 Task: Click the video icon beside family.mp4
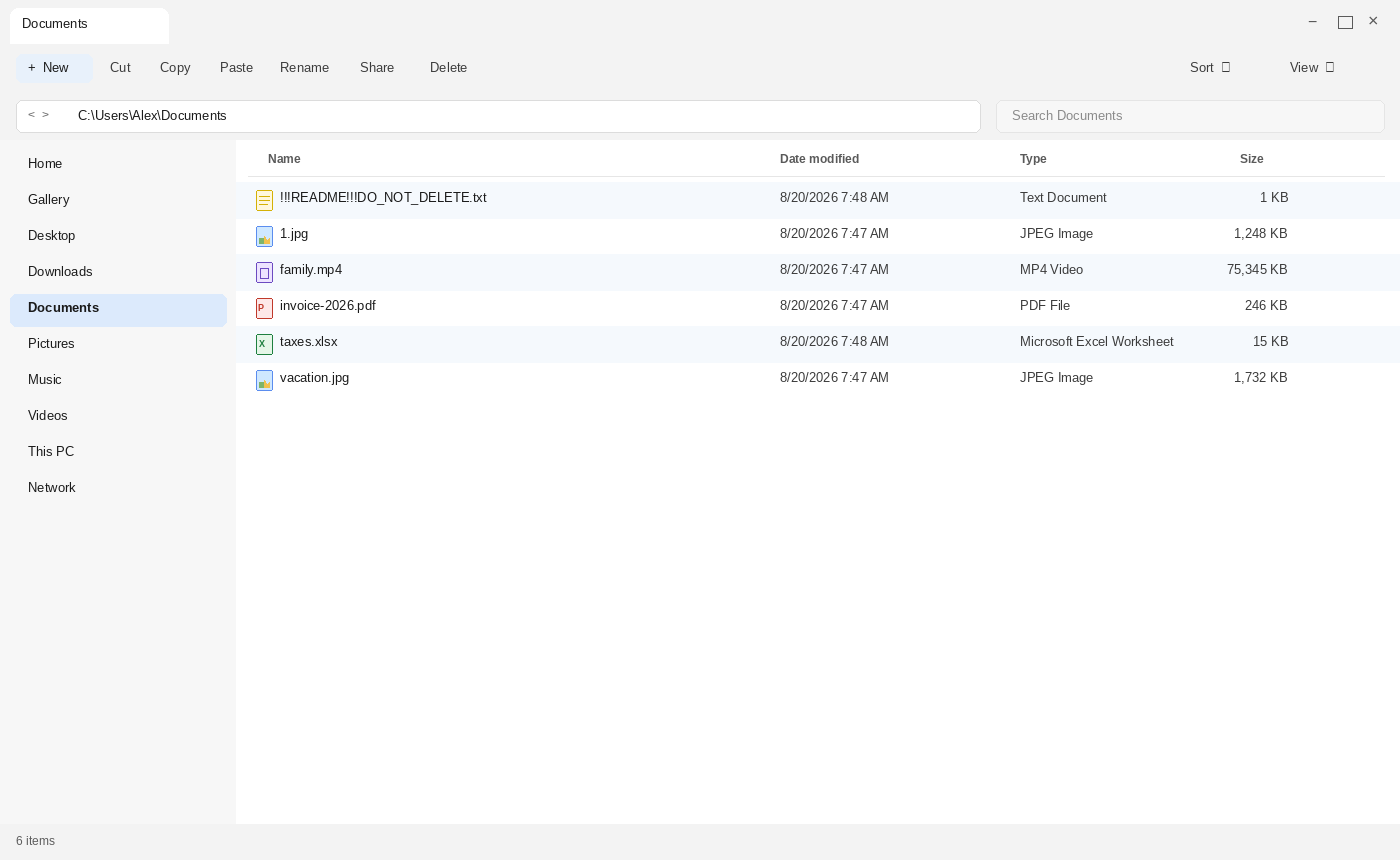tap(264, 272)
